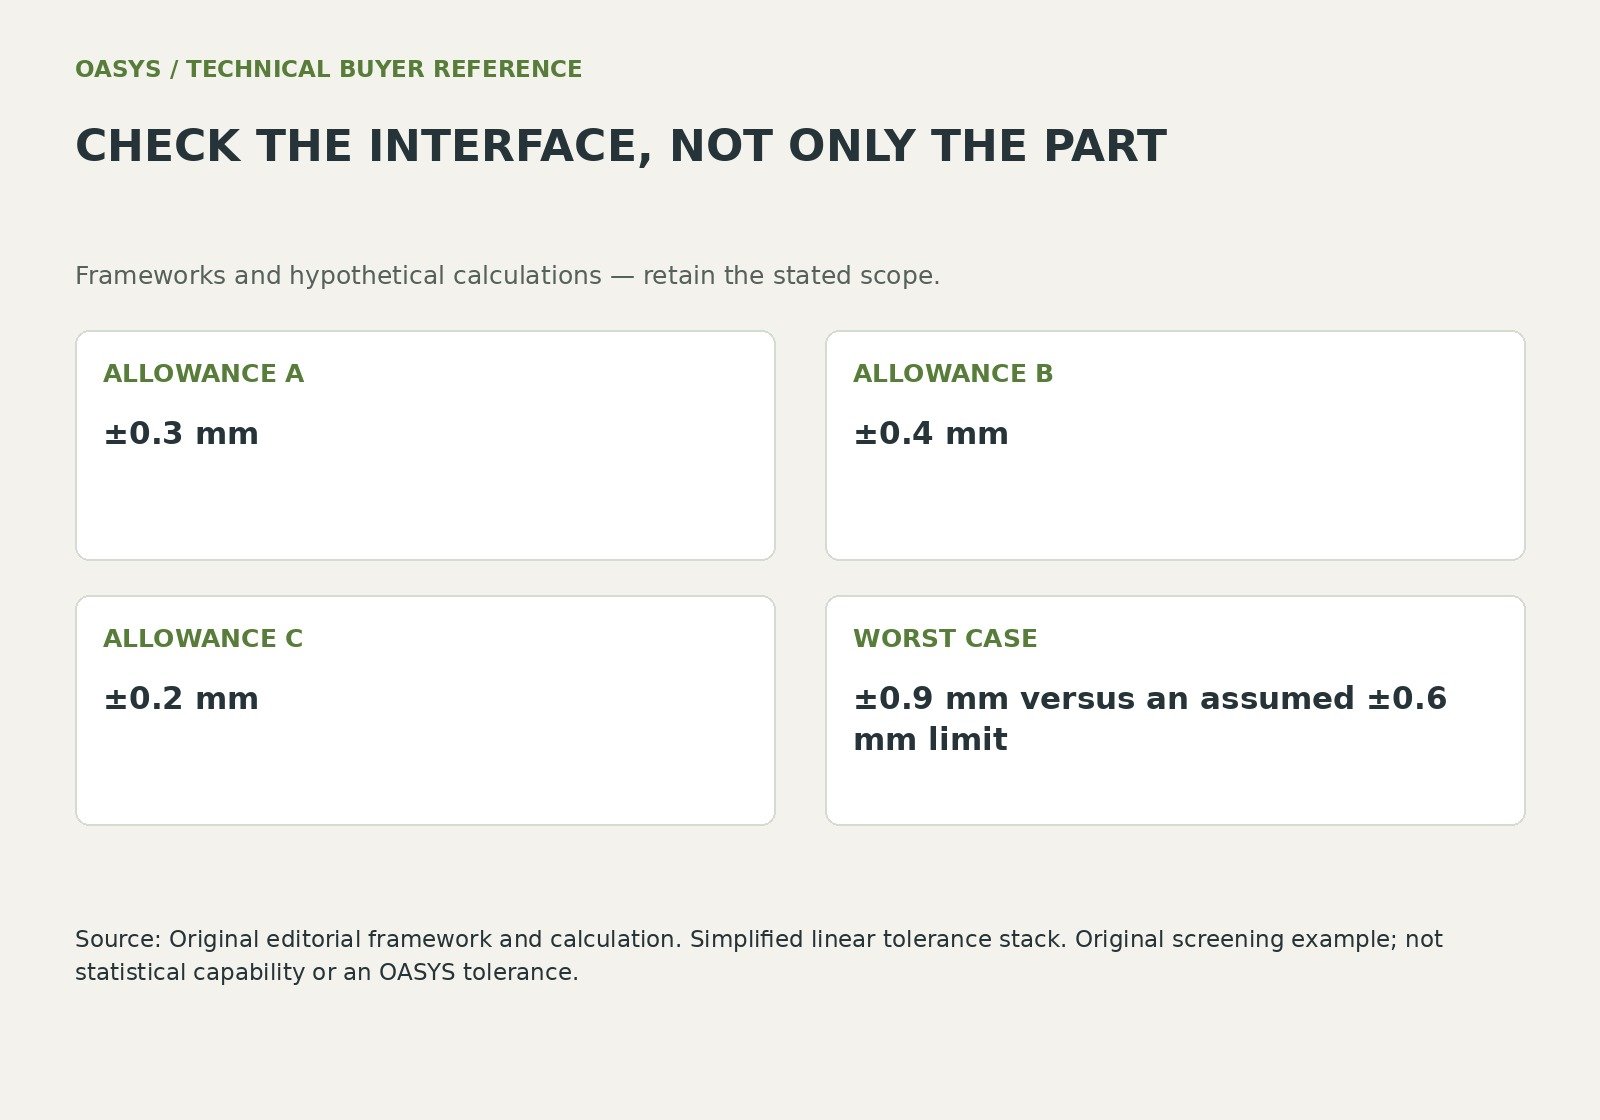
Task: Select the 'ALLOWANCE A' label
Action: coord(203,373)
